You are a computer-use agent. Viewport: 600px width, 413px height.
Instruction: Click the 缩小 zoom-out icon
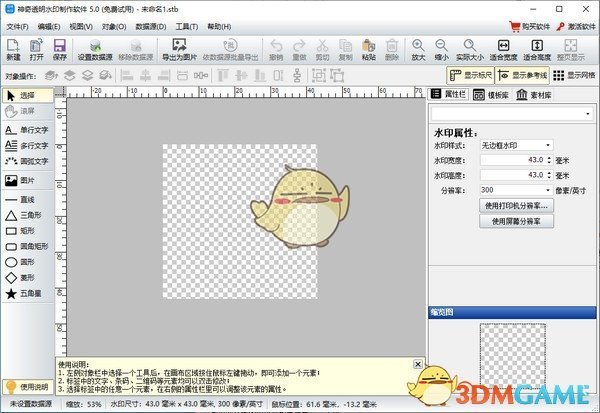tap(441, 50)
